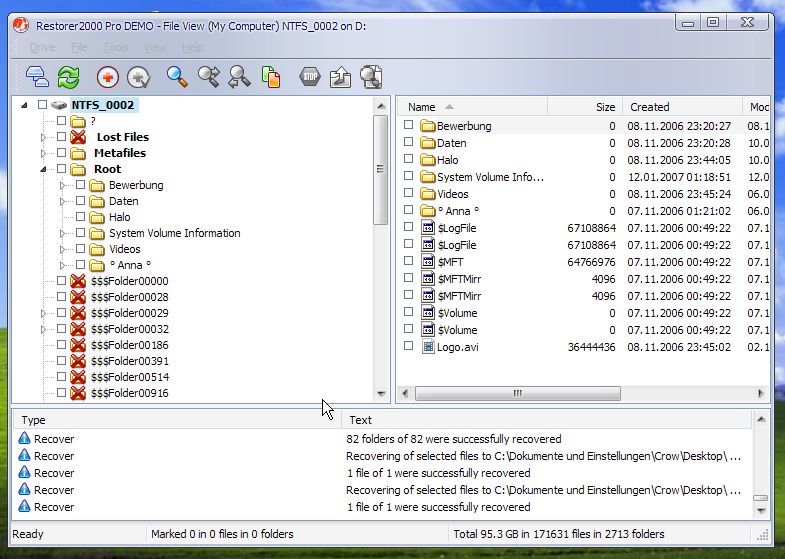Click the Text column header in log
This screenshot has width=785, height=559.
click(546, 420)
